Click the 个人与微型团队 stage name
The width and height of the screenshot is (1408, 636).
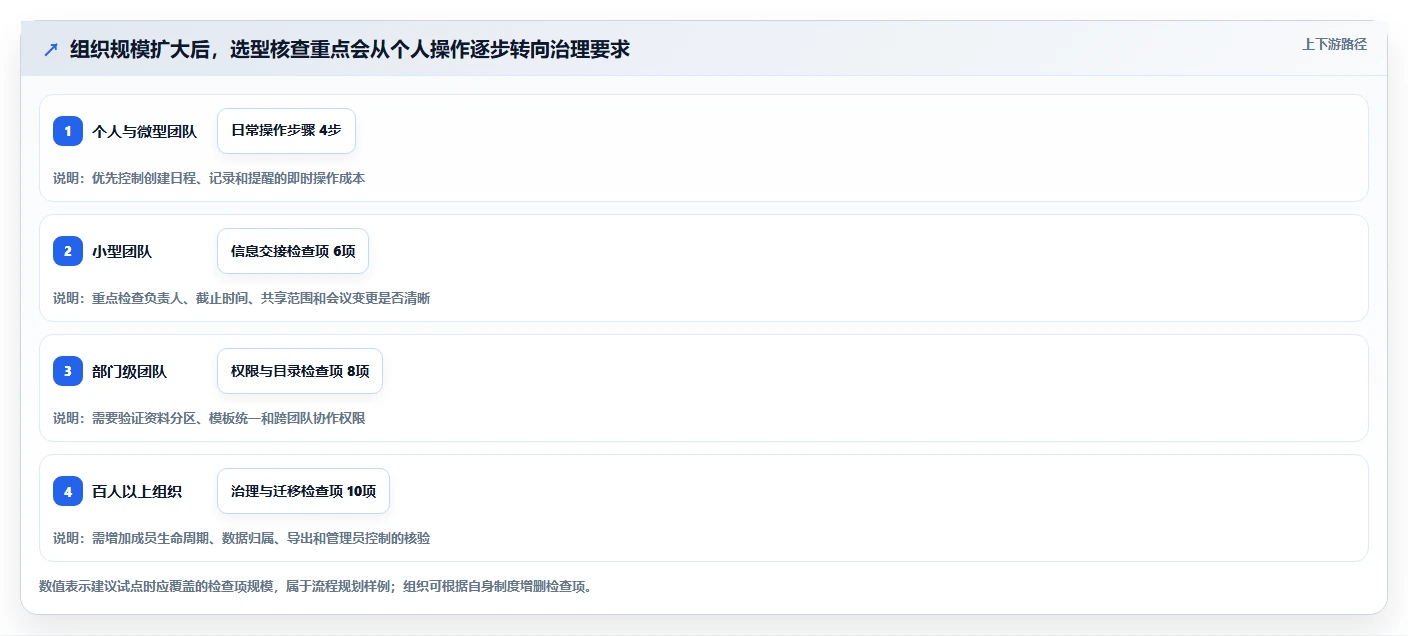(144, 131)
